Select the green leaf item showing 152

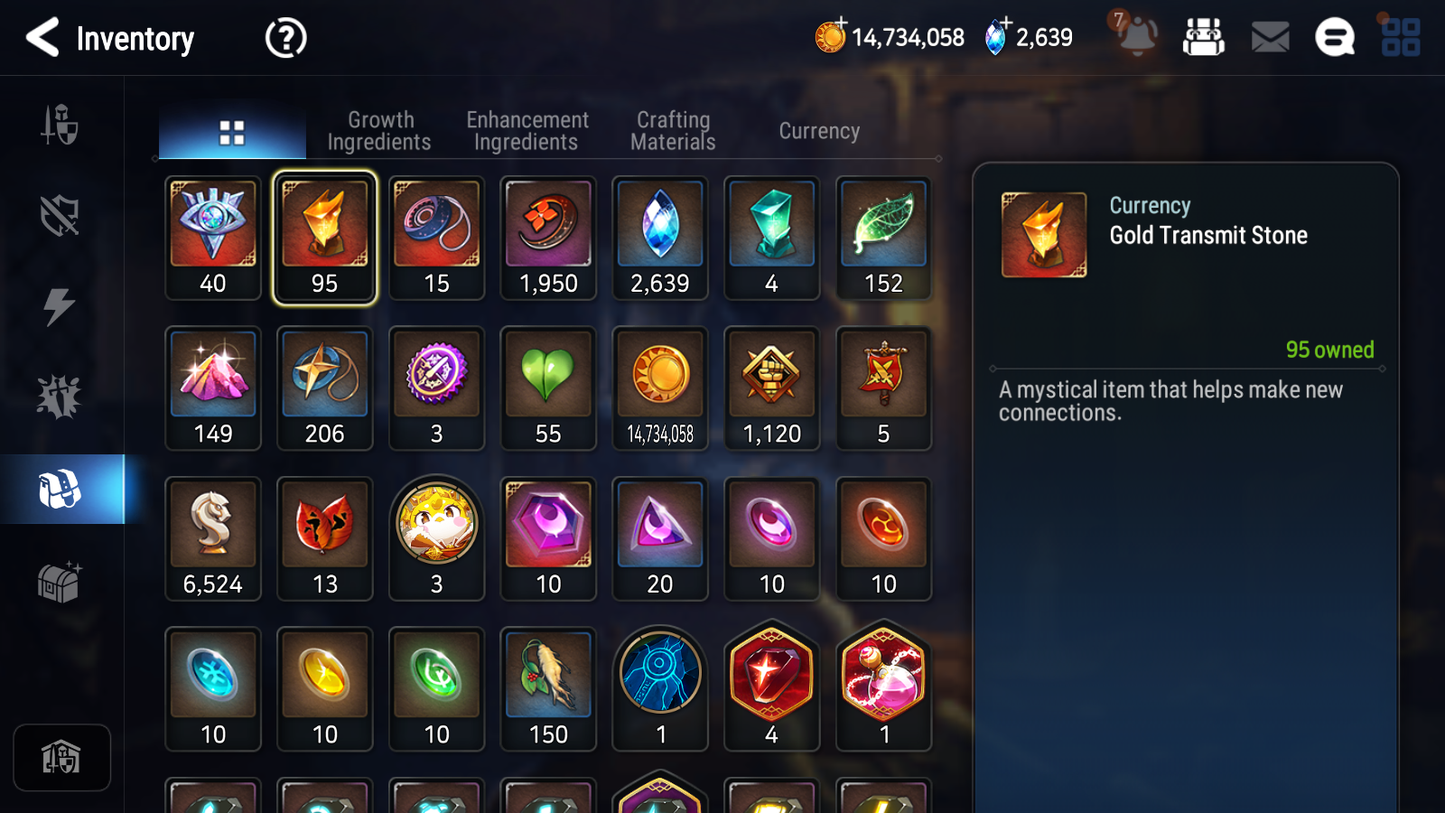(x=884, y=238)
